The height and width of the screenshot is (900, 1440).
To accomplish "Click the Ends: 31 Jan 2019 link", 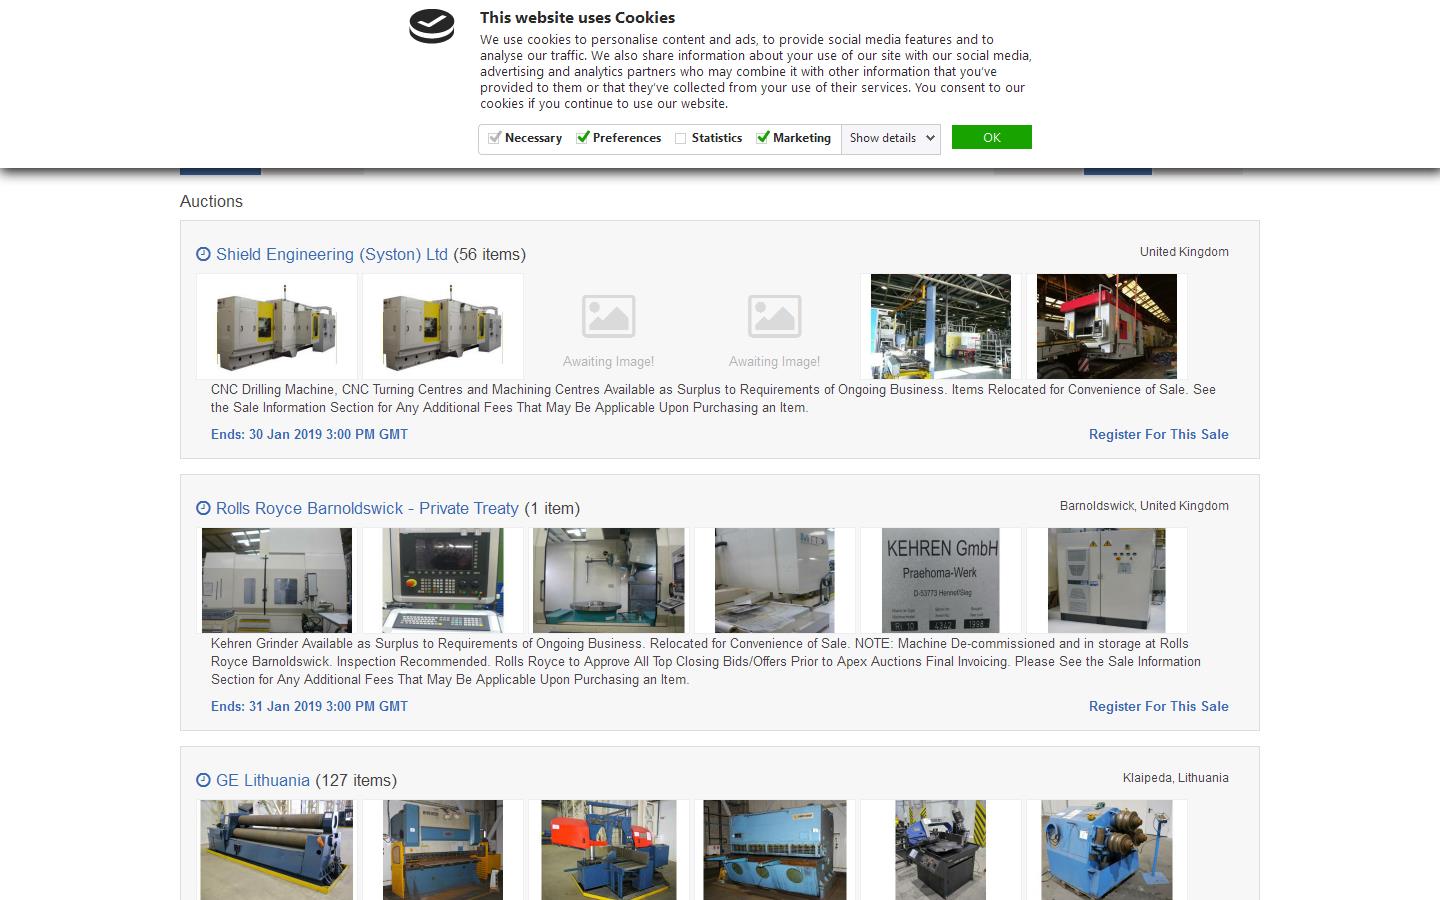I will (309, 706).
